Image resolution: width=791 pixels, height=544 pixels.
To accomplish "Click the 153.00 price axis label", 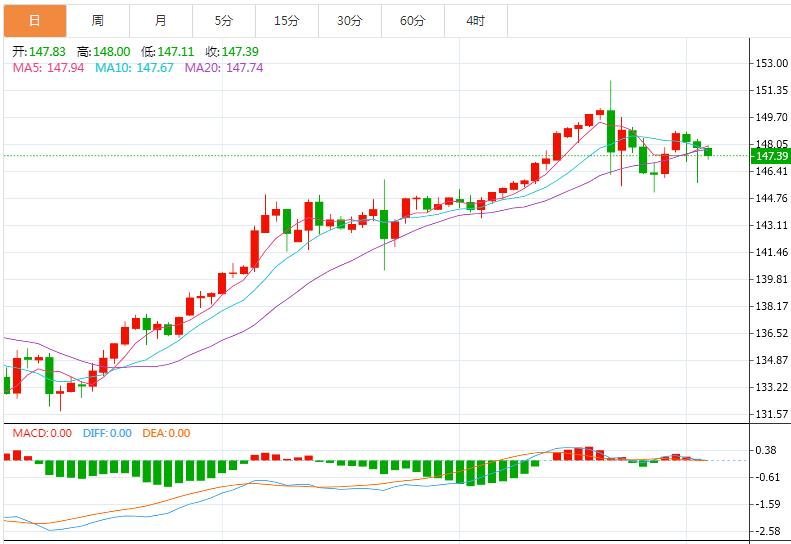I will click(771, 63).
